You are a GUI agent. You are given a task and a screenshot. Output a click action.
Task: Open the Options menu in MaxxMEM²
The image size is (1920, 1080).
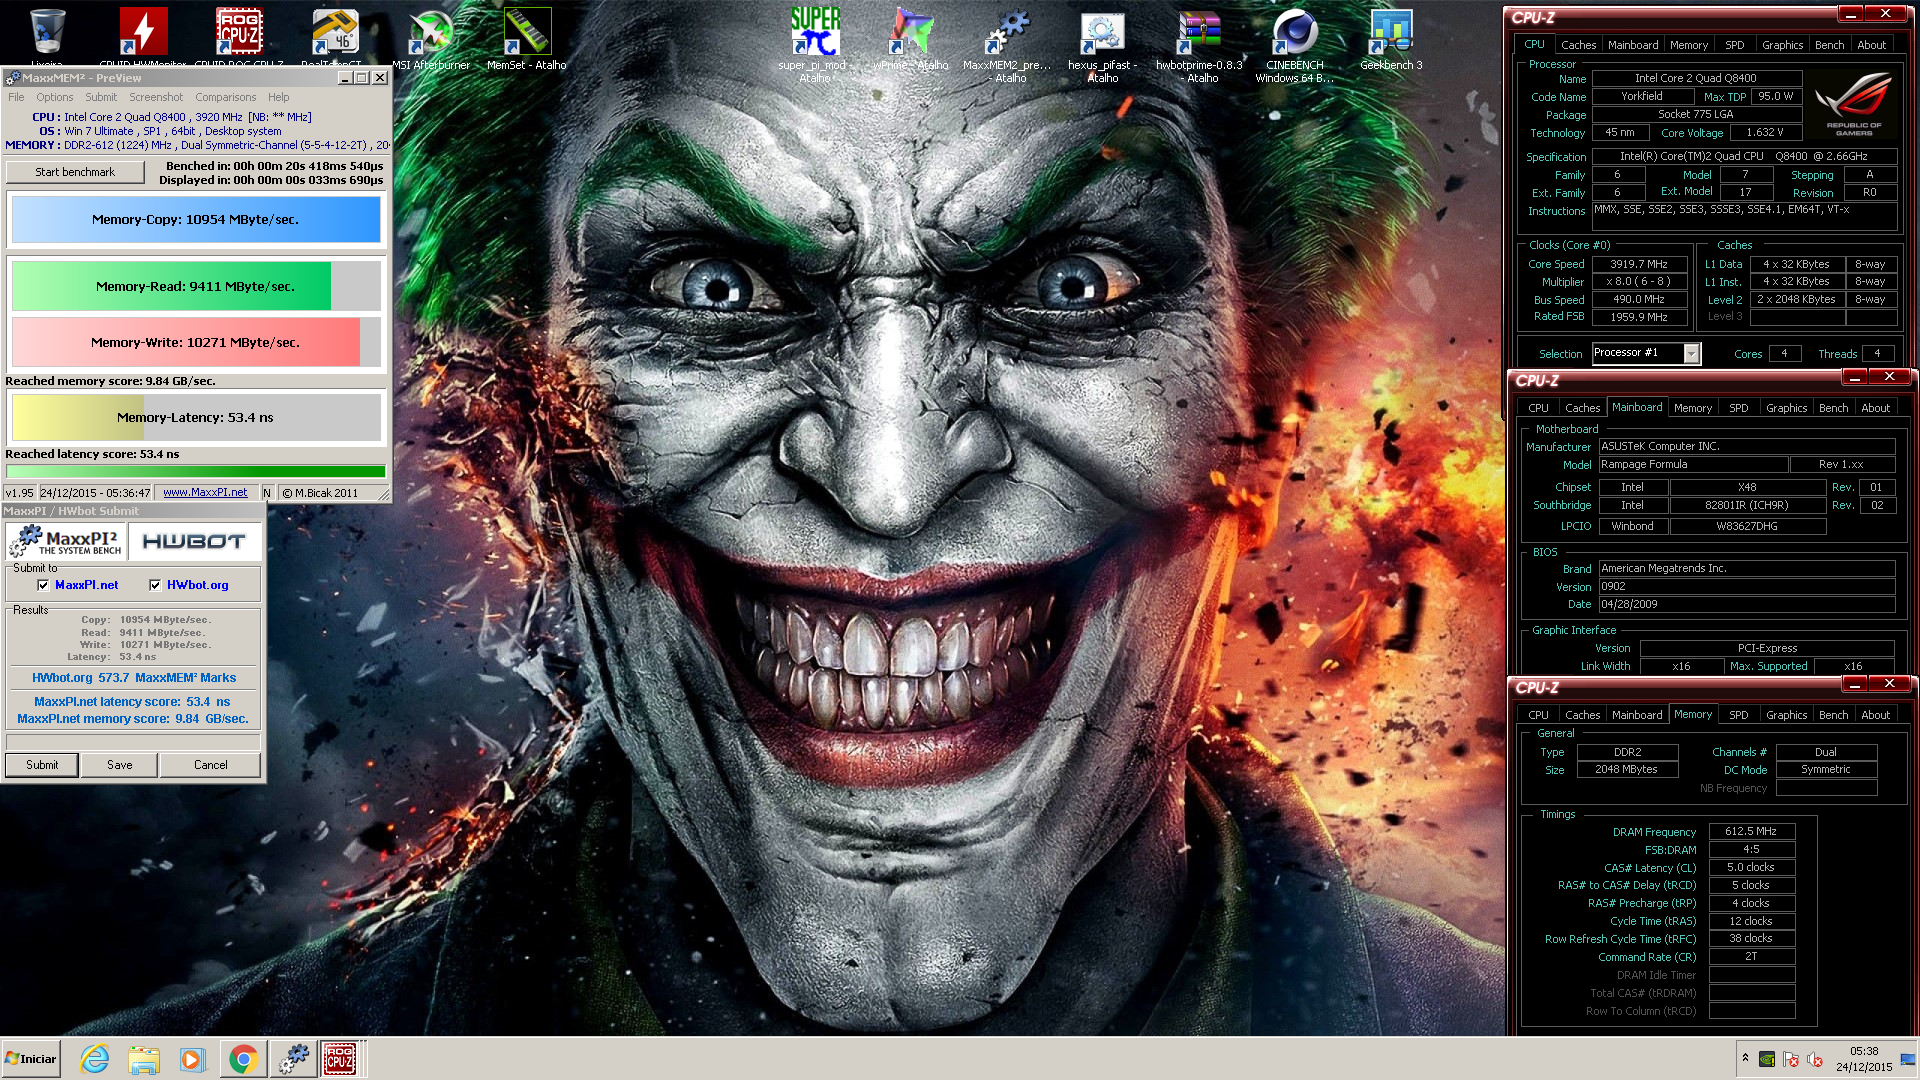click(x=55, y=97)
